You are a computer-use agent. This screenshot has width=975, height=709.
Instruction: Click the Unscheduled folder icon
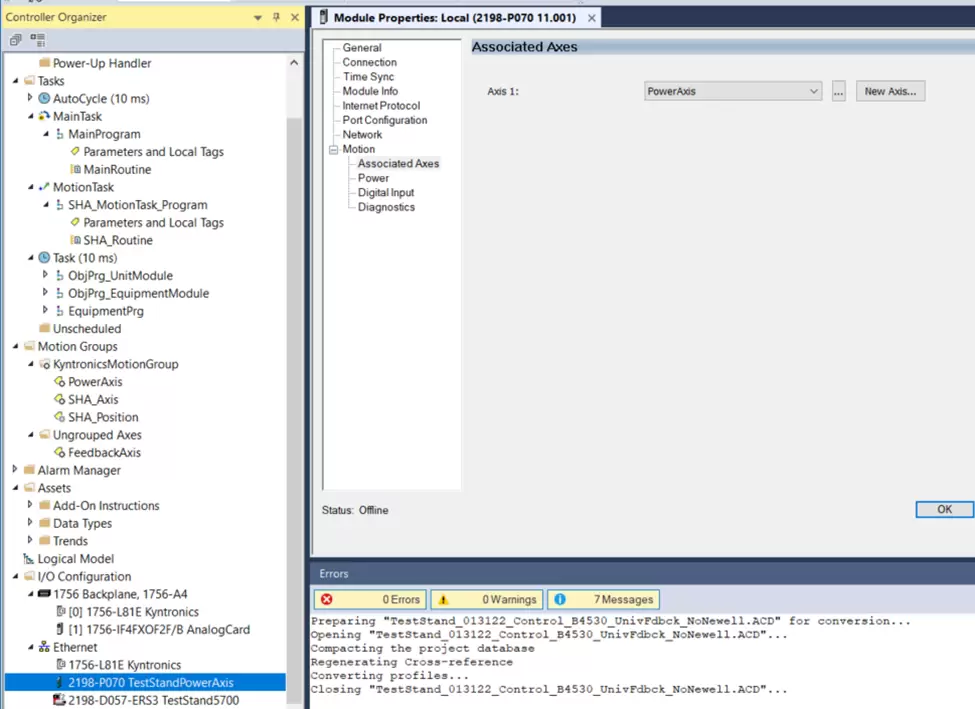tap(44, 328)
